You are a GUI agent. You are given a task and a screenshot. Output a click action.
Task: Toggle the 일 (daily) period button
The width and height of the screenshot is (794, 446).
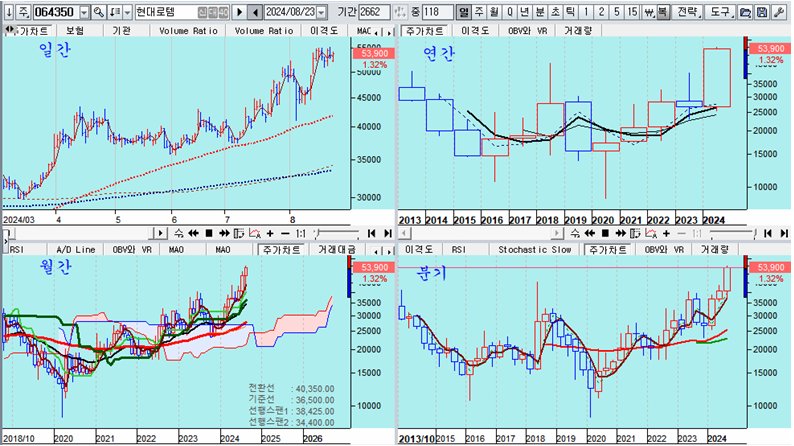(x=464, y=12)
